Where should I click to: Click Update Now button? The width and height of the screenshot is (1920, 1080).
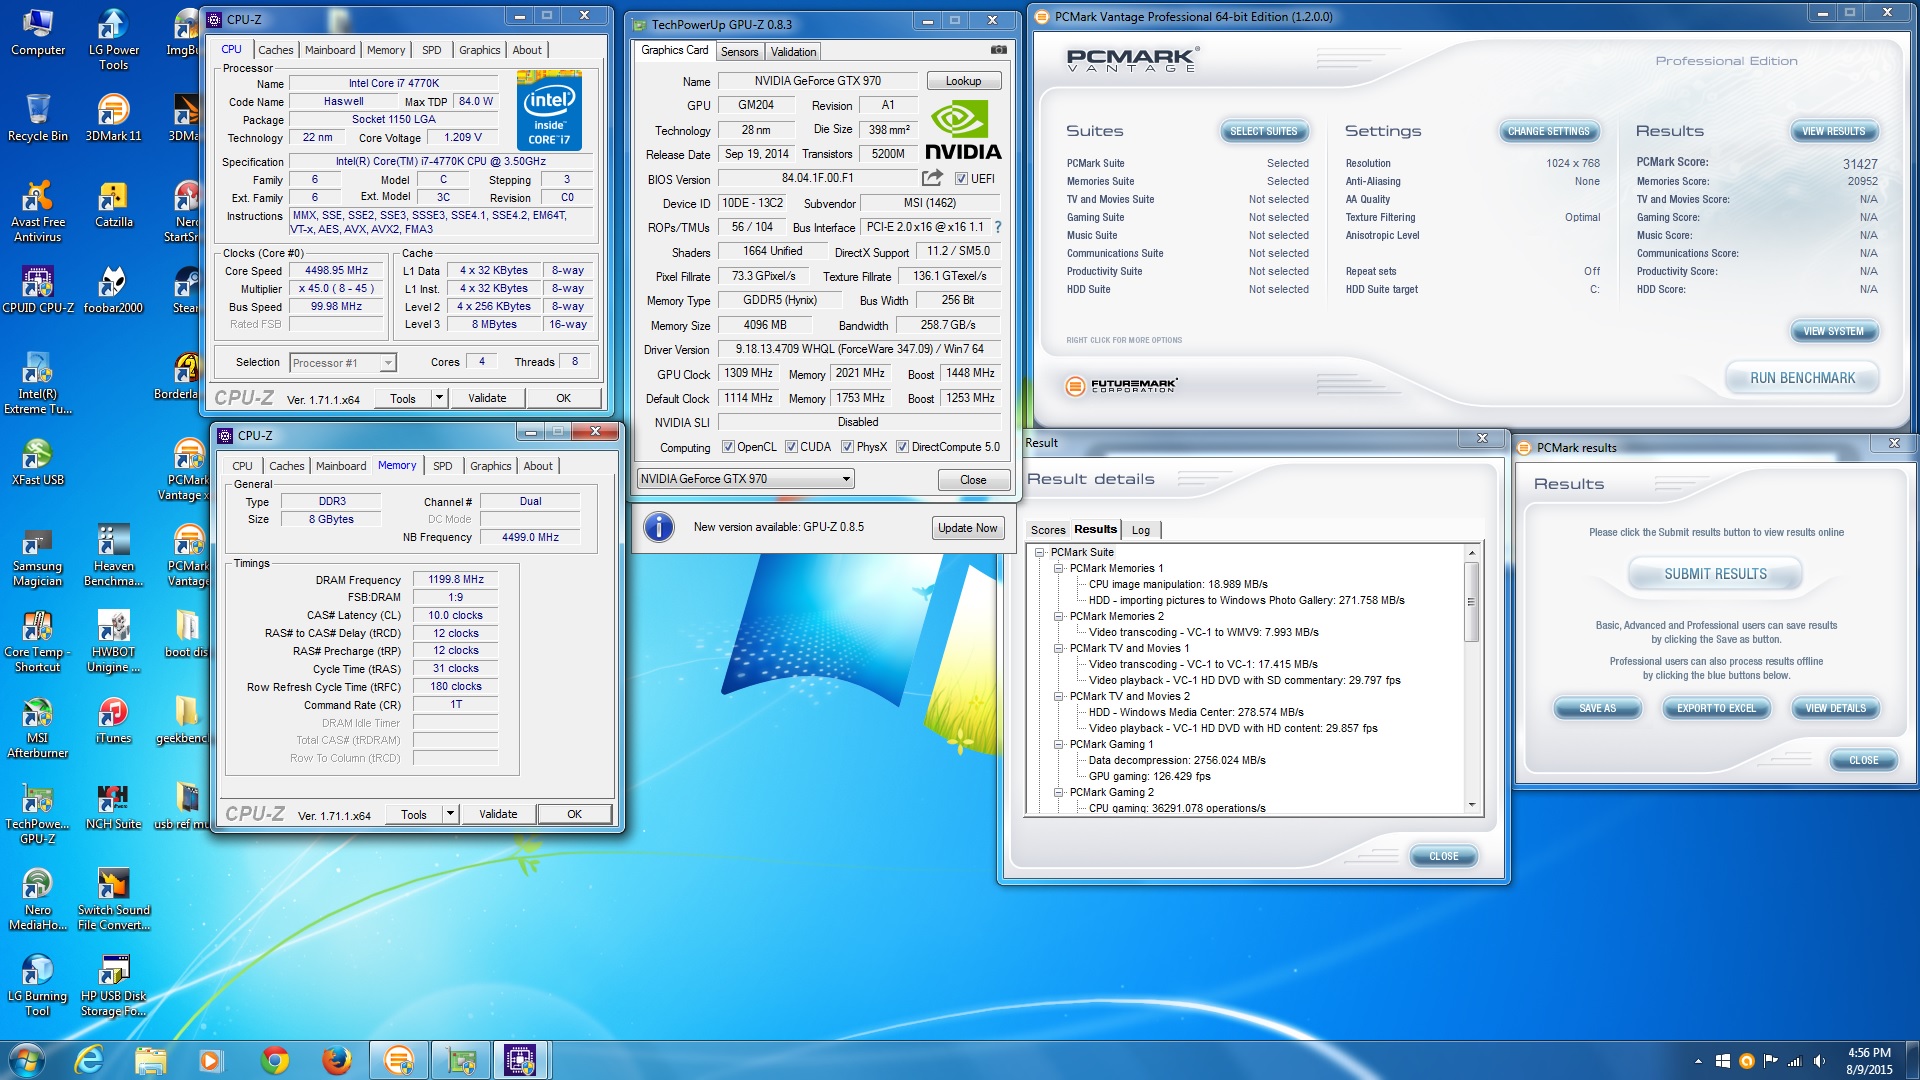pyautogui.click(x=967, y=528)
